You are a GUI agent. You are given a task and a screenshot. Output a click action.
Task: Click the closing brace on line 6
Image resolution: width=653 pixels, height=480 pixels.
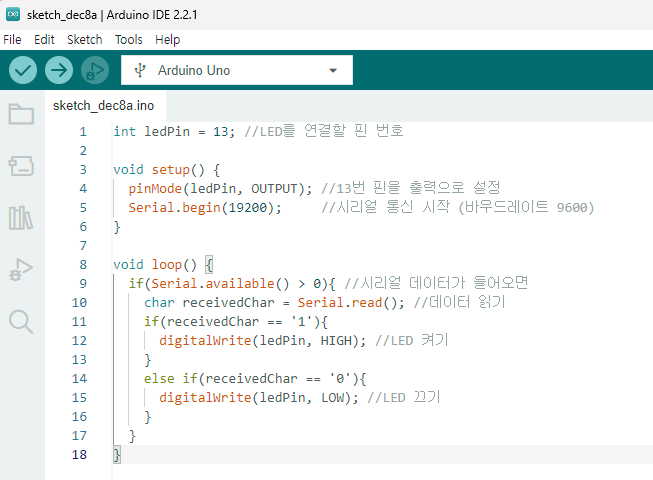click(117, 227)
